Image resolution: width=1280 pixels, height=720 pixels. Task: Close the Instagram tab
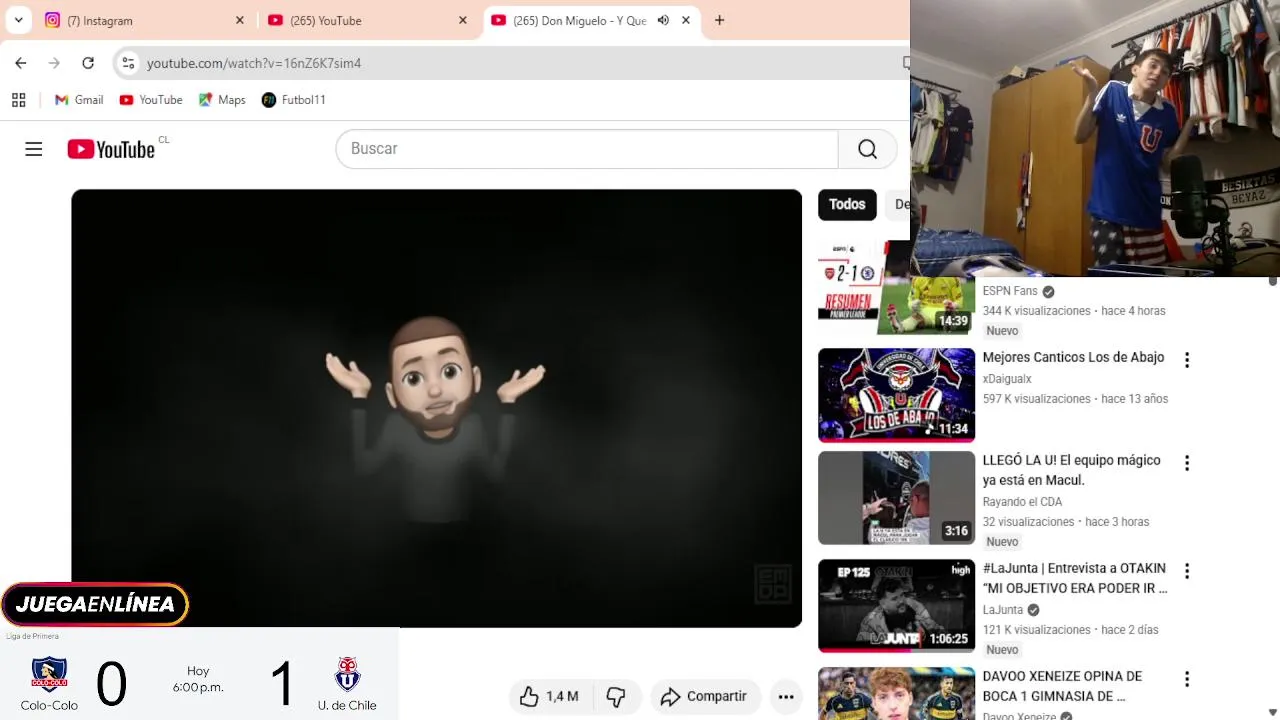[240, 20]
